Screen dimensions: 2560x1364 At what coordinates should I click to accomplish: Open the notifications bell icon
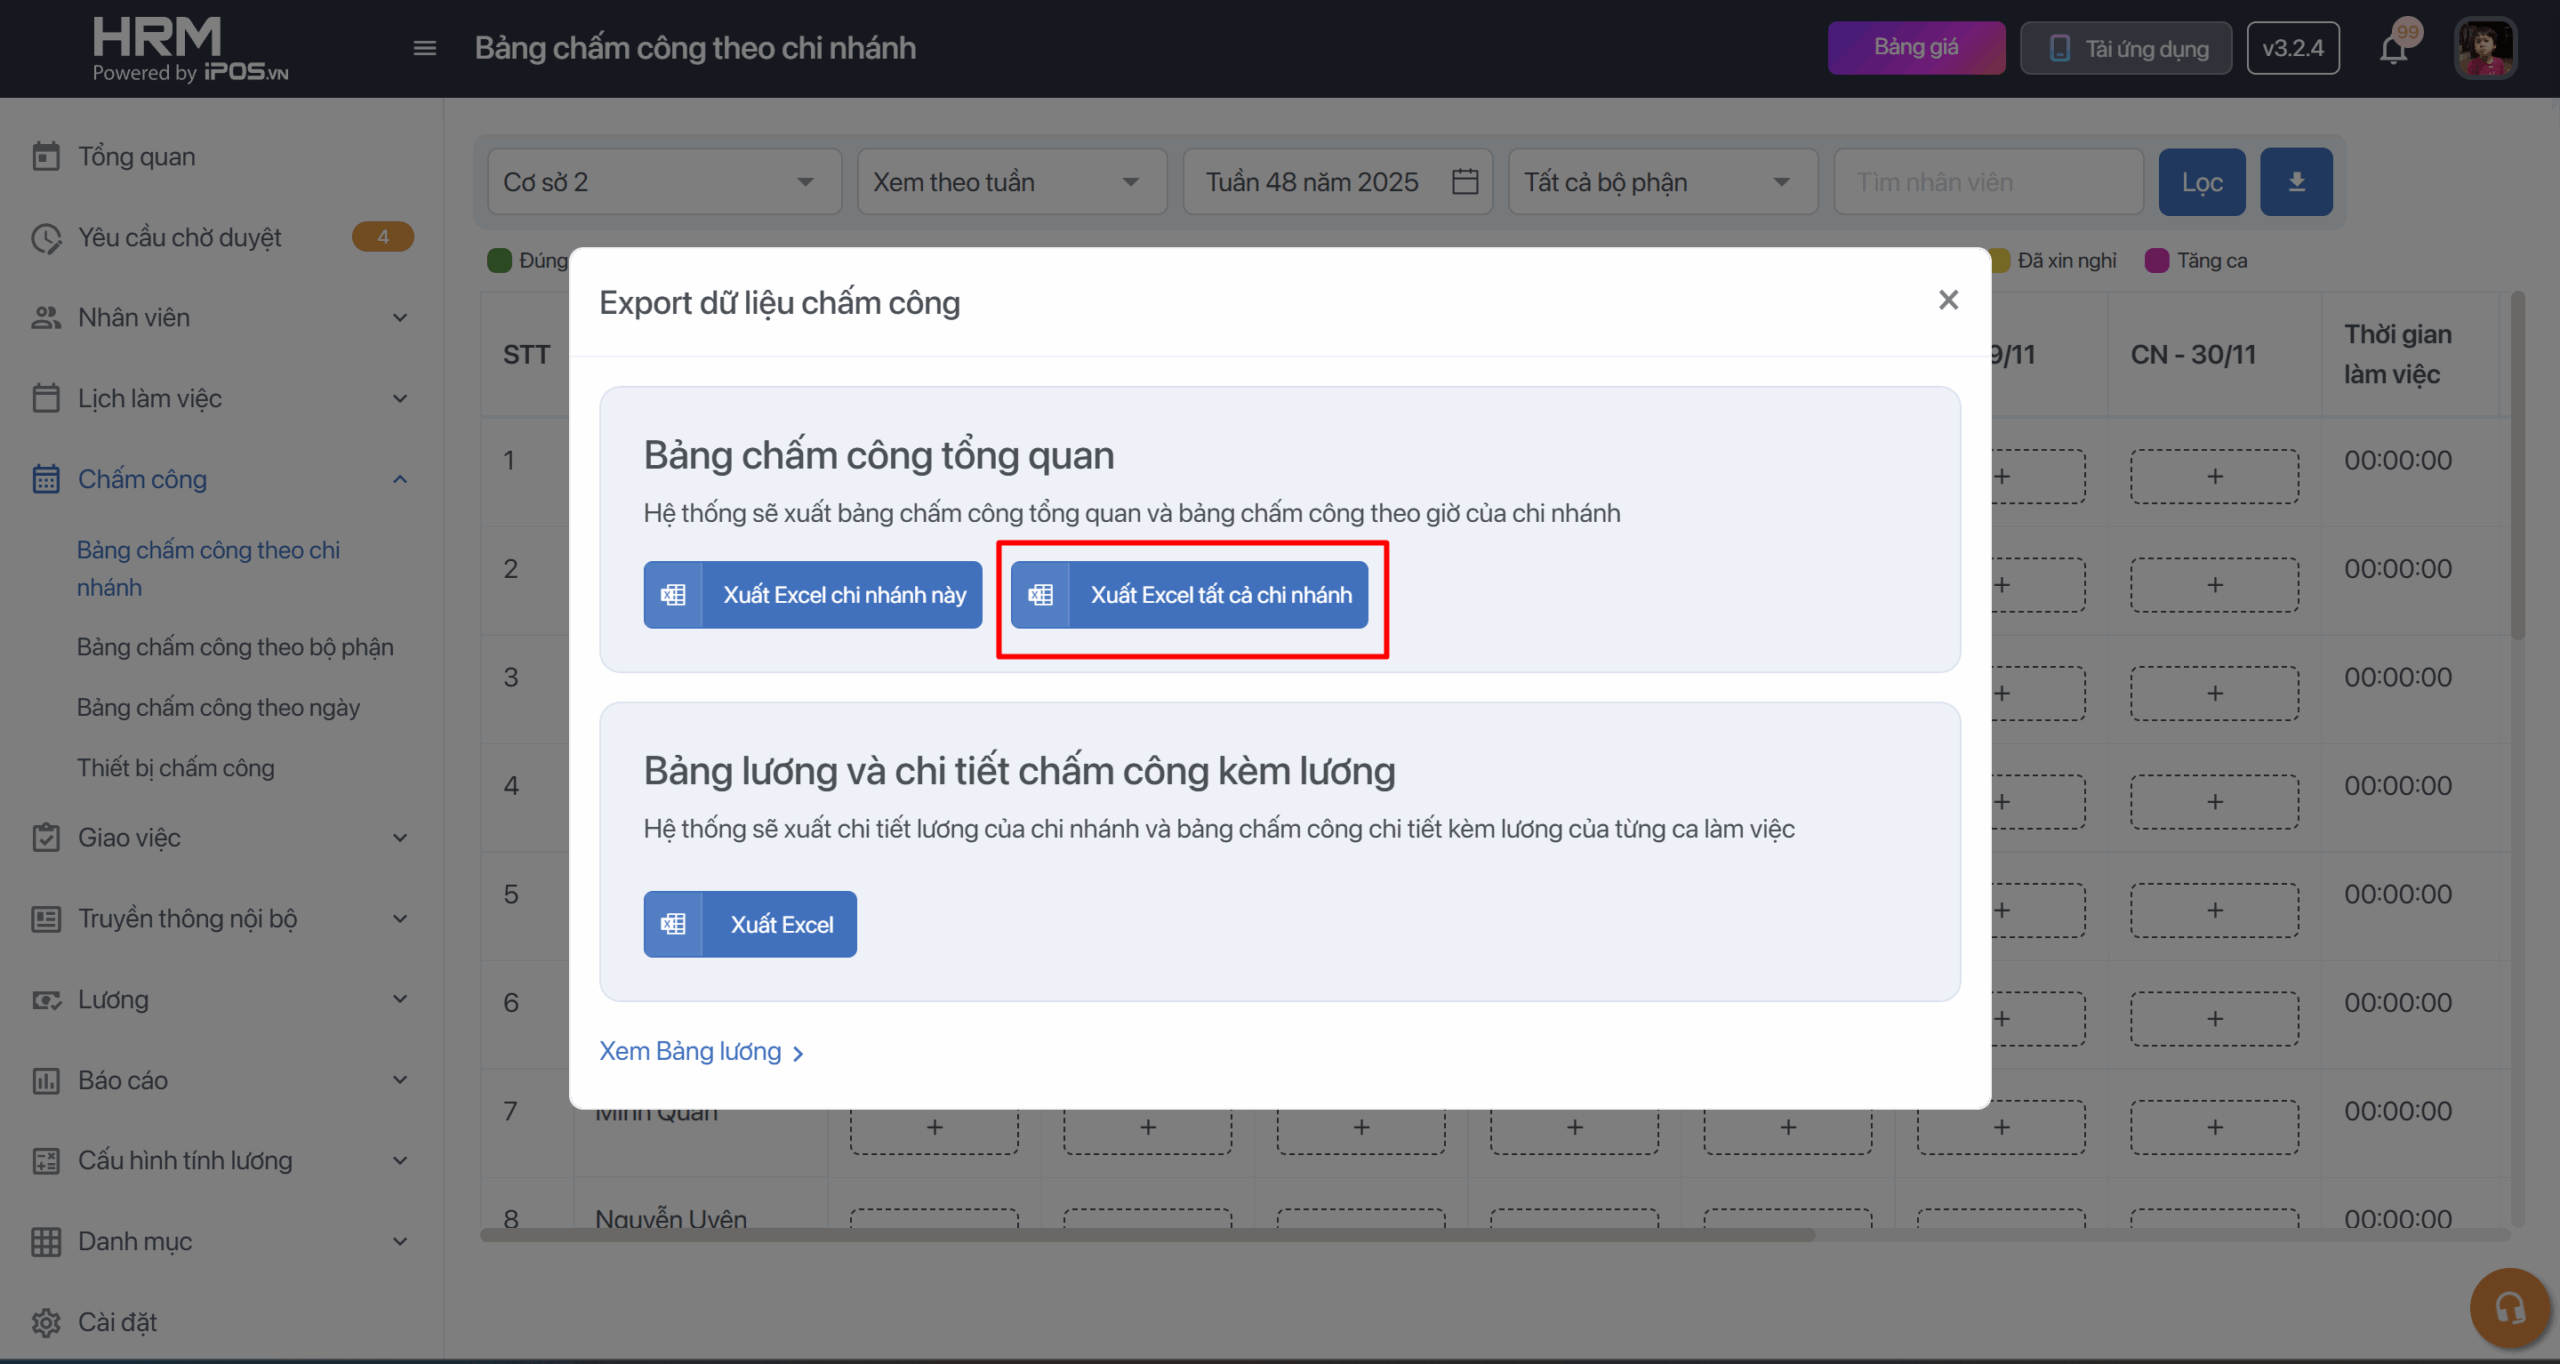tap(2394, 48)
